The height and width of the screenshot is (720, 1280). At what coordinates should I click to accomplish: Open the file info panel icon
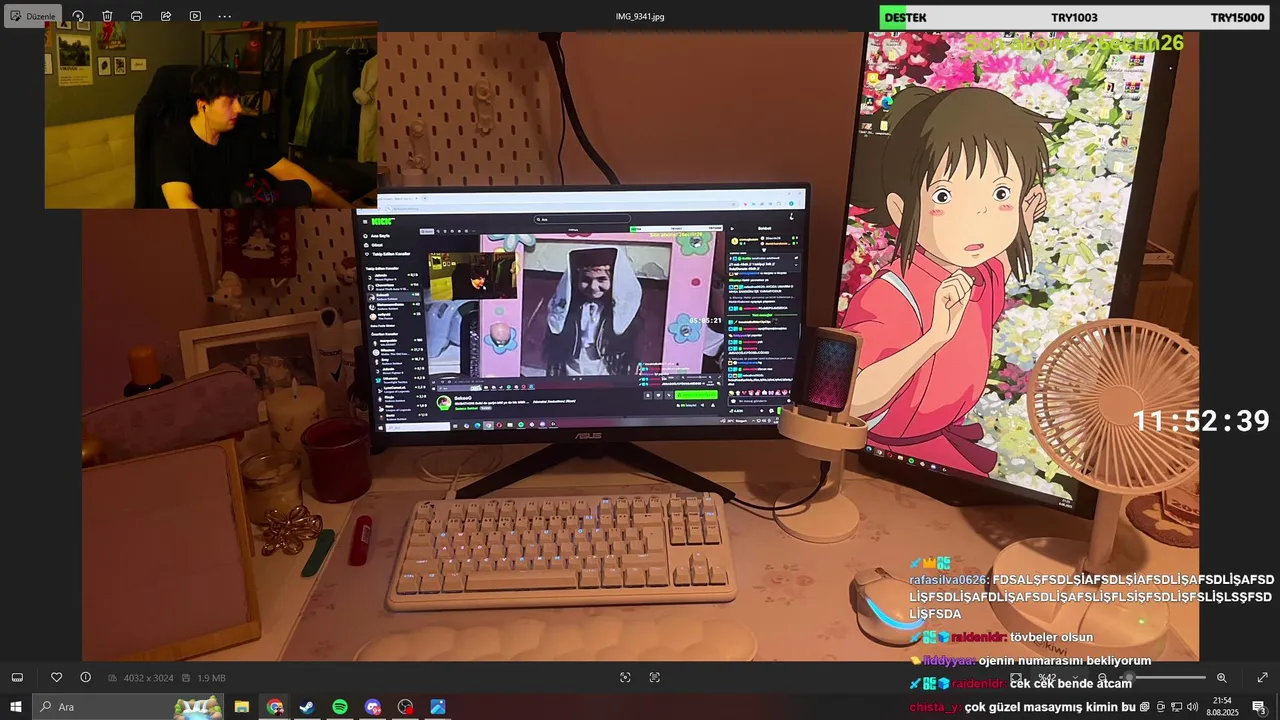click(x=85, y=677)
